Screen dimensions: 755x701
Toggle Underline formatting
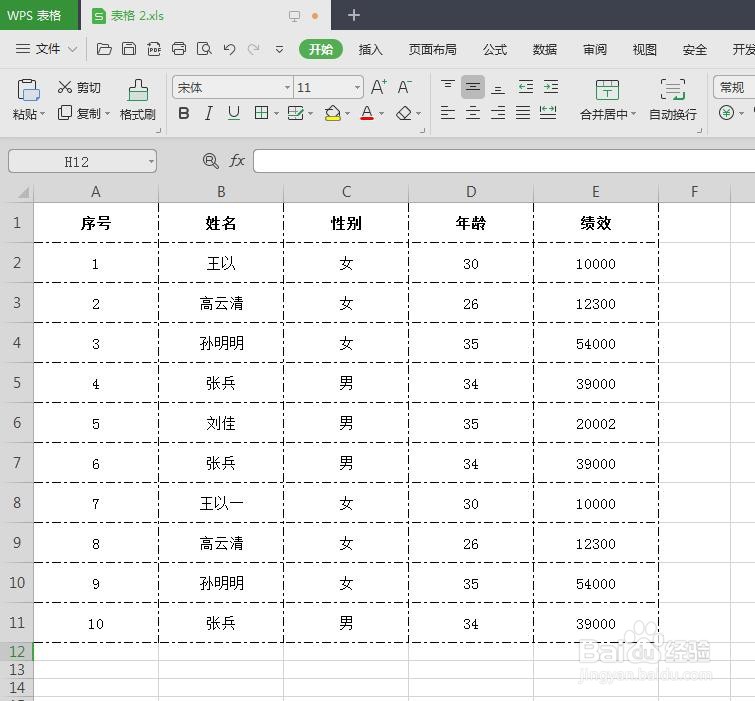234,113
